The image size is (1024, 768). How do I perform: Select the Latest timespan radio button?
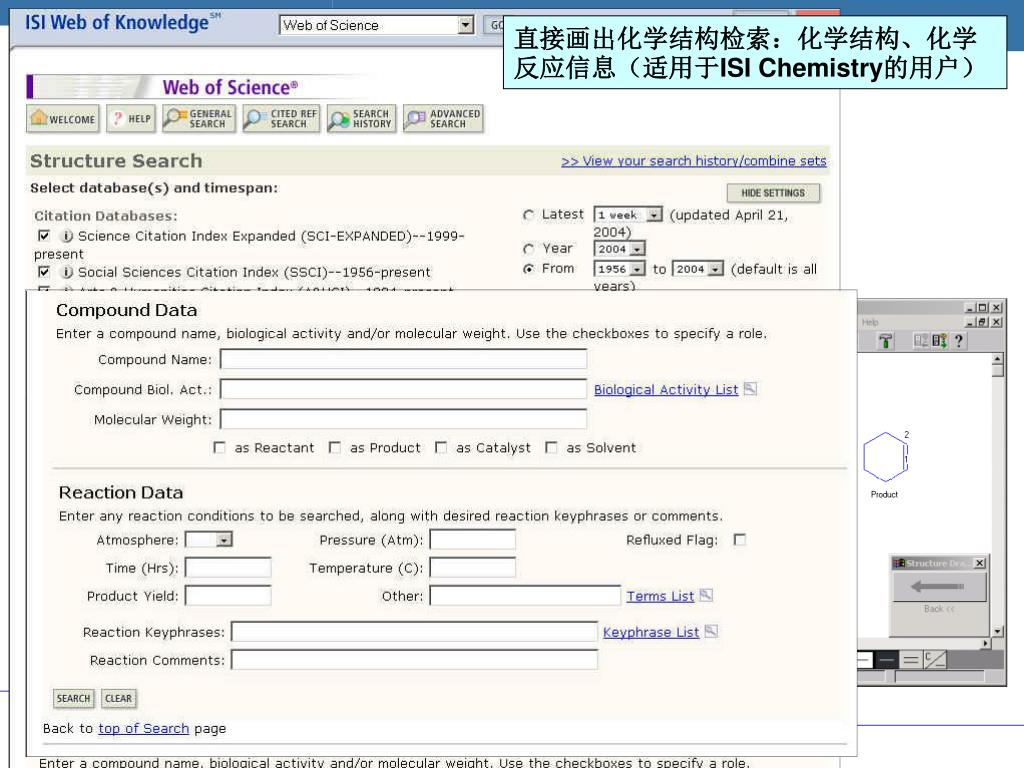[529, 215]
